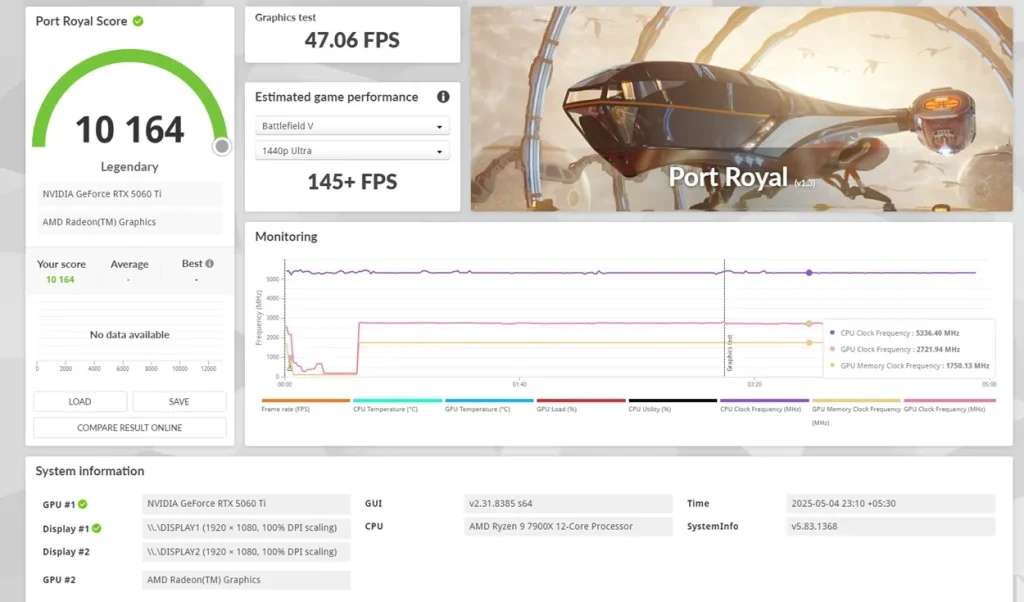Click the pink GPU clock graph data point
Viewport: 1024px width, 602px height.
(x=809, y=323)
